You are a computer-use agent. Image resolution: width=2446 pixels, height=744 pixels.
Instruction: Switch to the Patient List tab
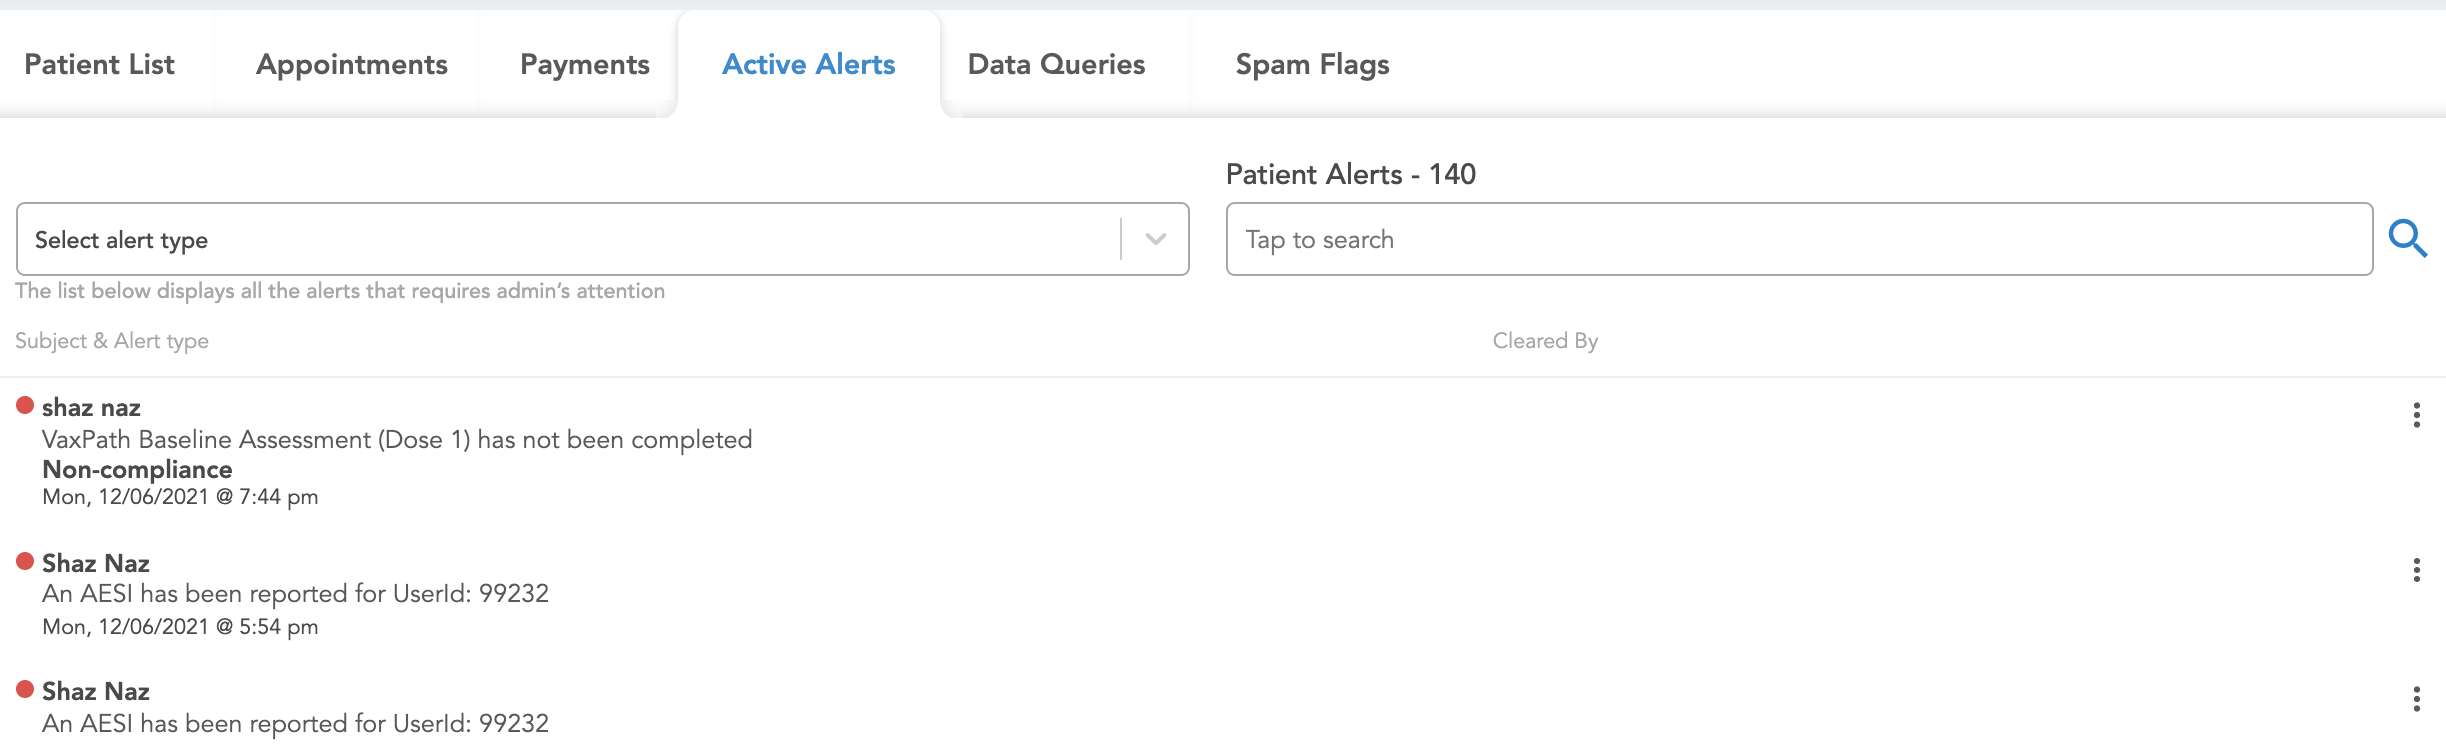pyautogui.click(x=99, y=64)
